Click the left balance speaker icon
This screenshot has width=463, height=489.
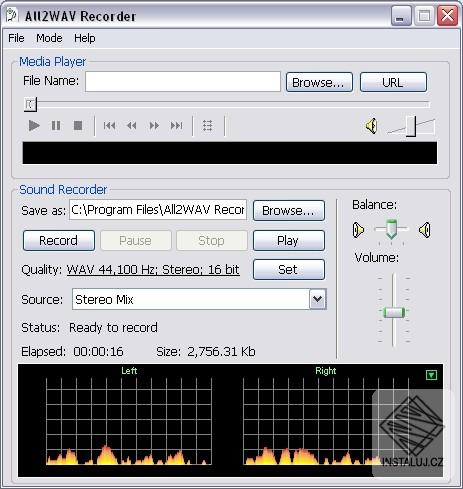tap(358, 230)
